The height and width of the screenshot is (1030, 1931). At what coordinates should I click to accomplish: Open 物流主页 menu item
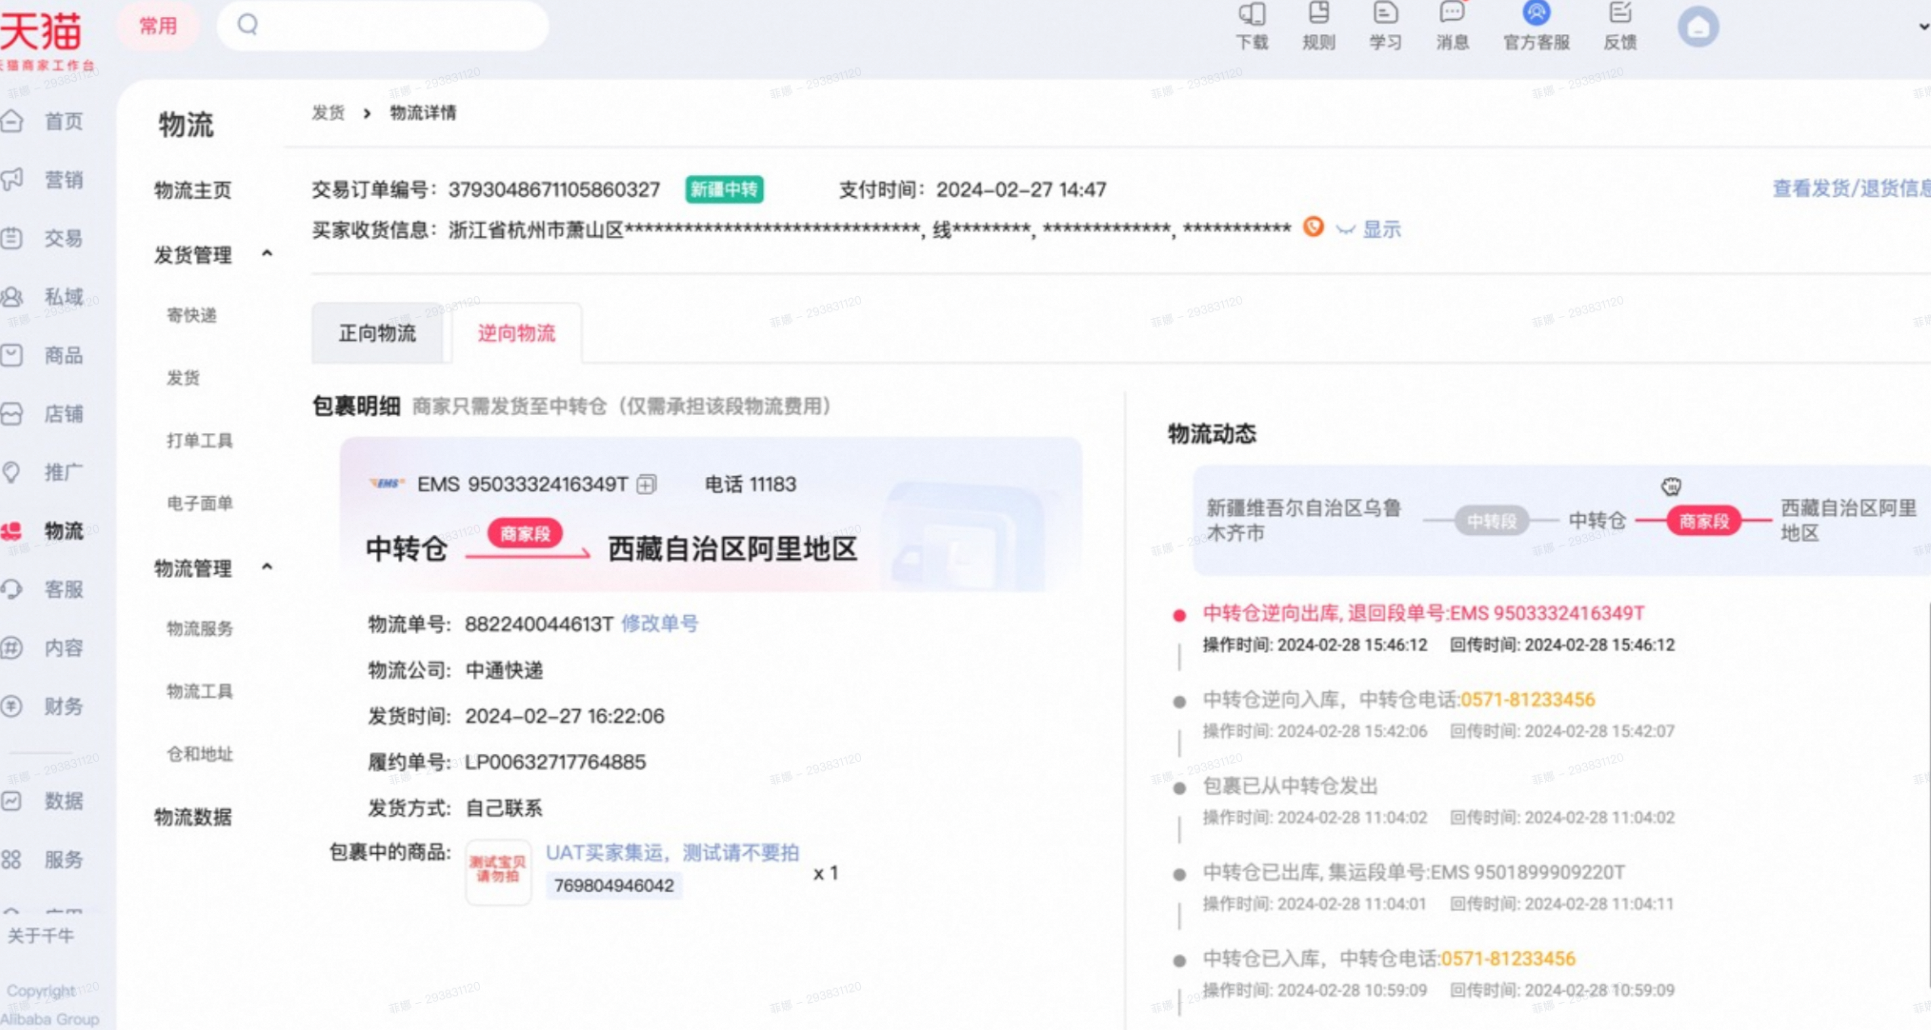(x=193, y=190)
